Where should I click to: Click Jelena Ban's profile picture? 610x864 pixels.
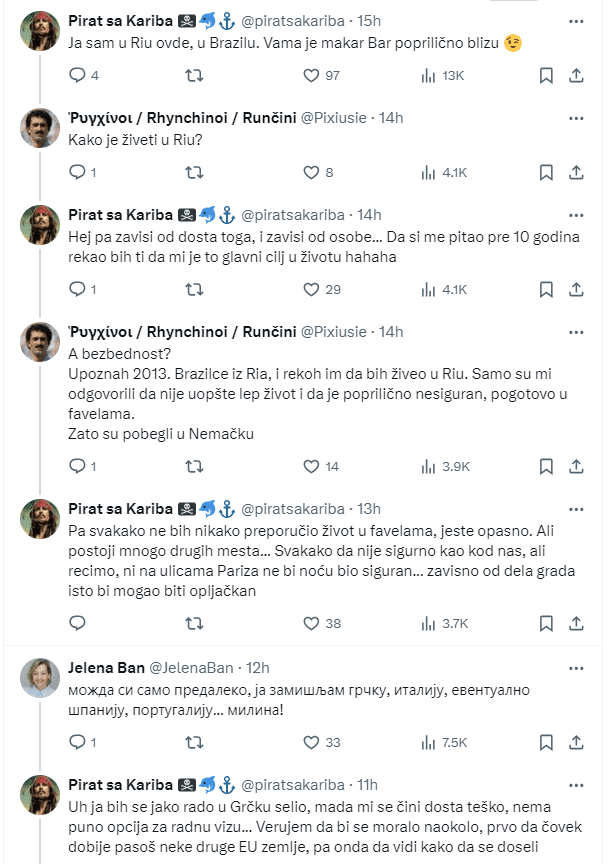point(40,678)
